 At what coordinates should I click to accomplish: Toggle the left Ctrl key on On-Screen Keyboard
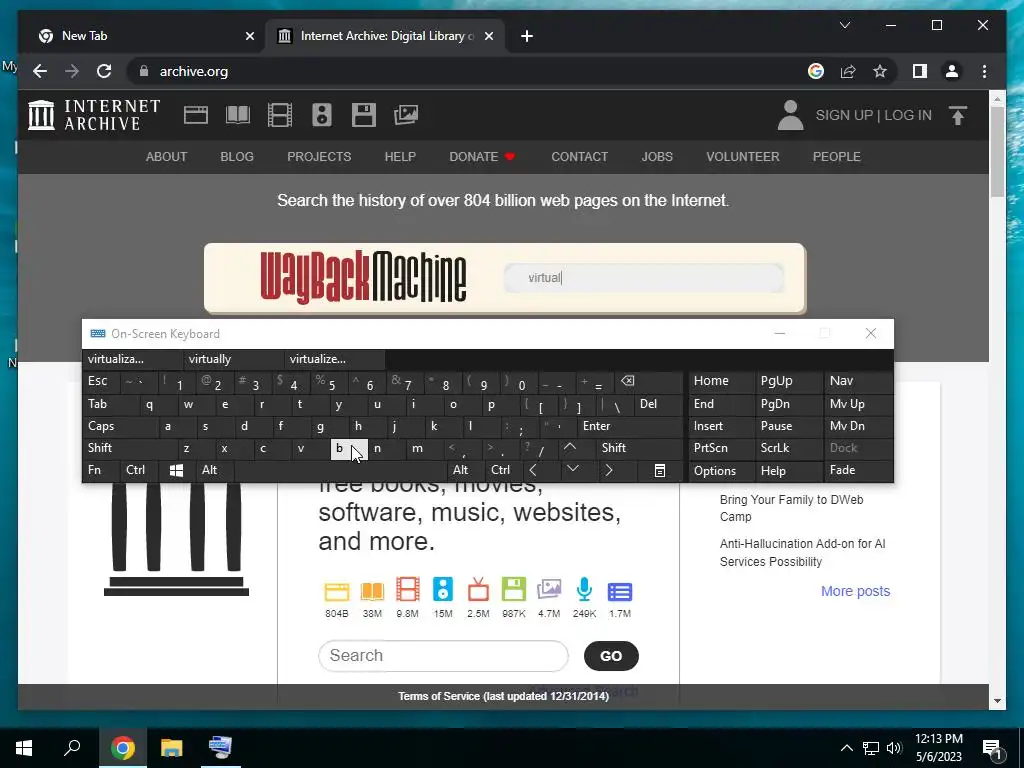pos(138,470)
